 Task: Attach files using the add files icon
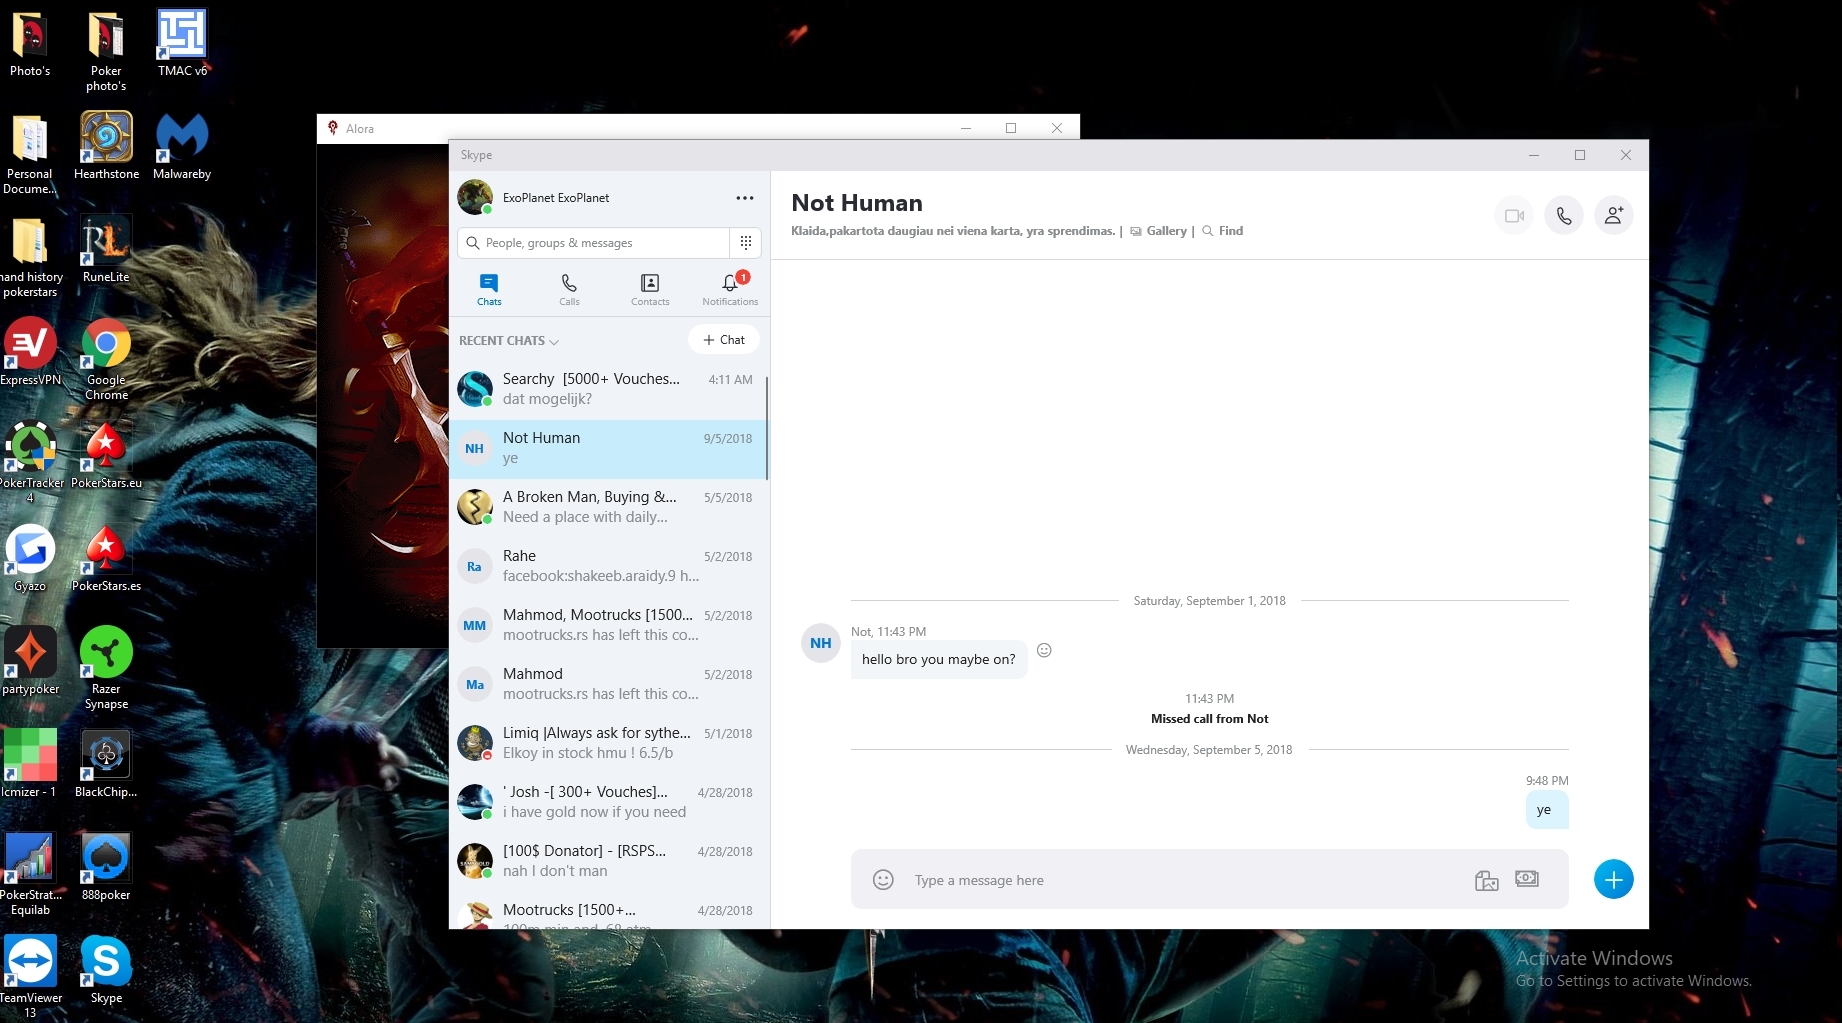(x=1487, y=880)
